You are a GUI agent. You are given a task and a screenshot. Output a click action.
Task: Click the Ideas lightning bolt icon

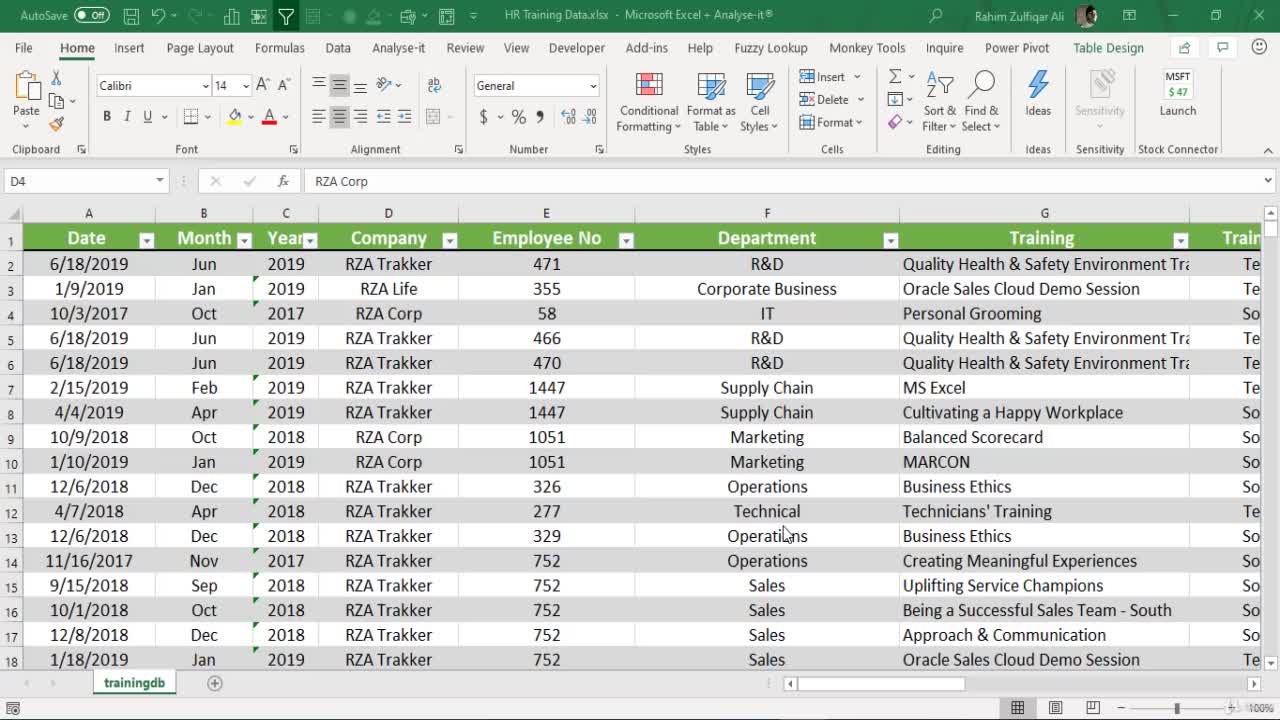[x=1038, y=86]
